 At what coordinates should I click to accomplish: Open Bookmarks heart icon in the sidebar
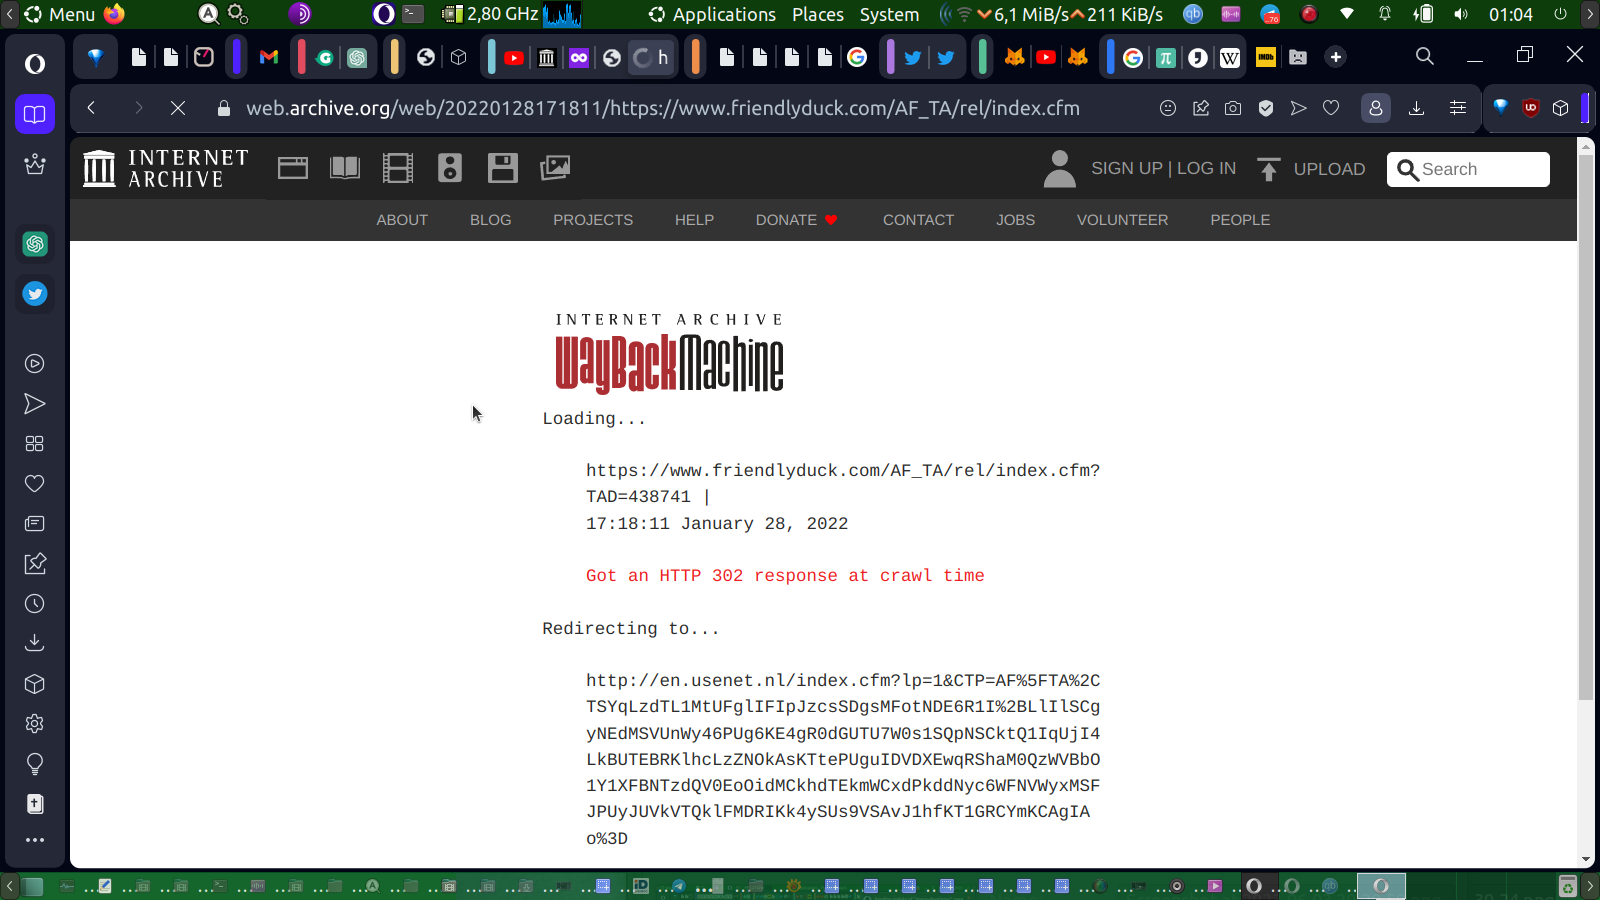(x=35, y=484)
